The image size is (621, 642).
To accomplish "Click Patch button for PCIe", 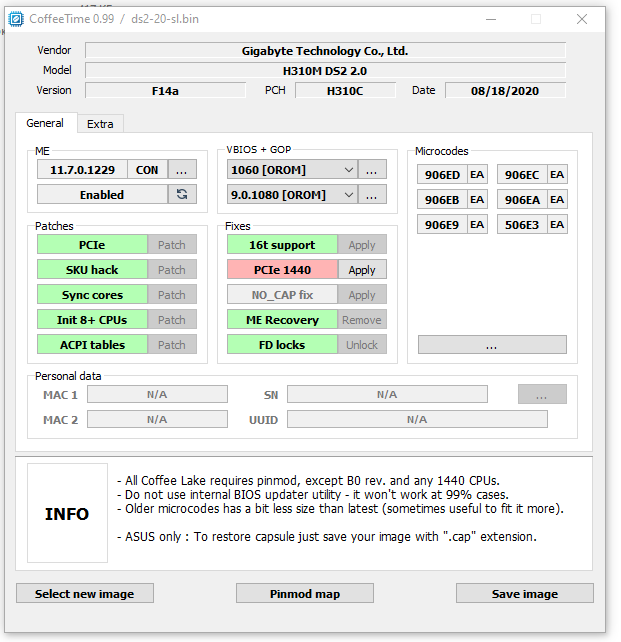I will [x=172, y=244].
